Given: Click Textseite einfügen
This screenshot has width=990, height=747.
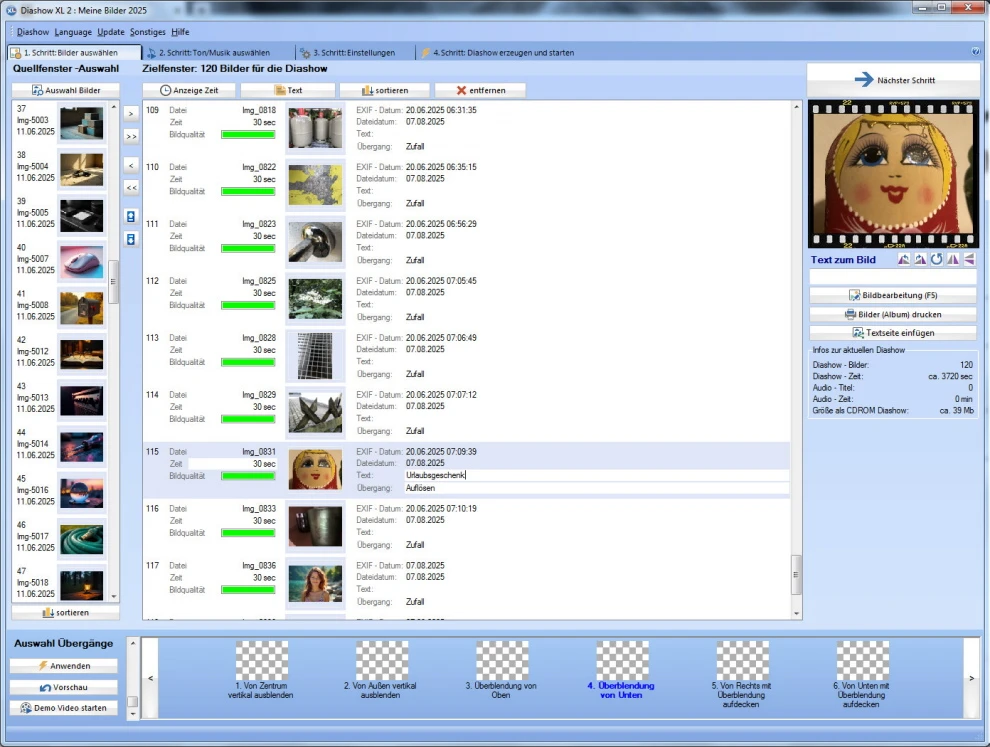Looking at the screenshot, I should coord(893,333).
